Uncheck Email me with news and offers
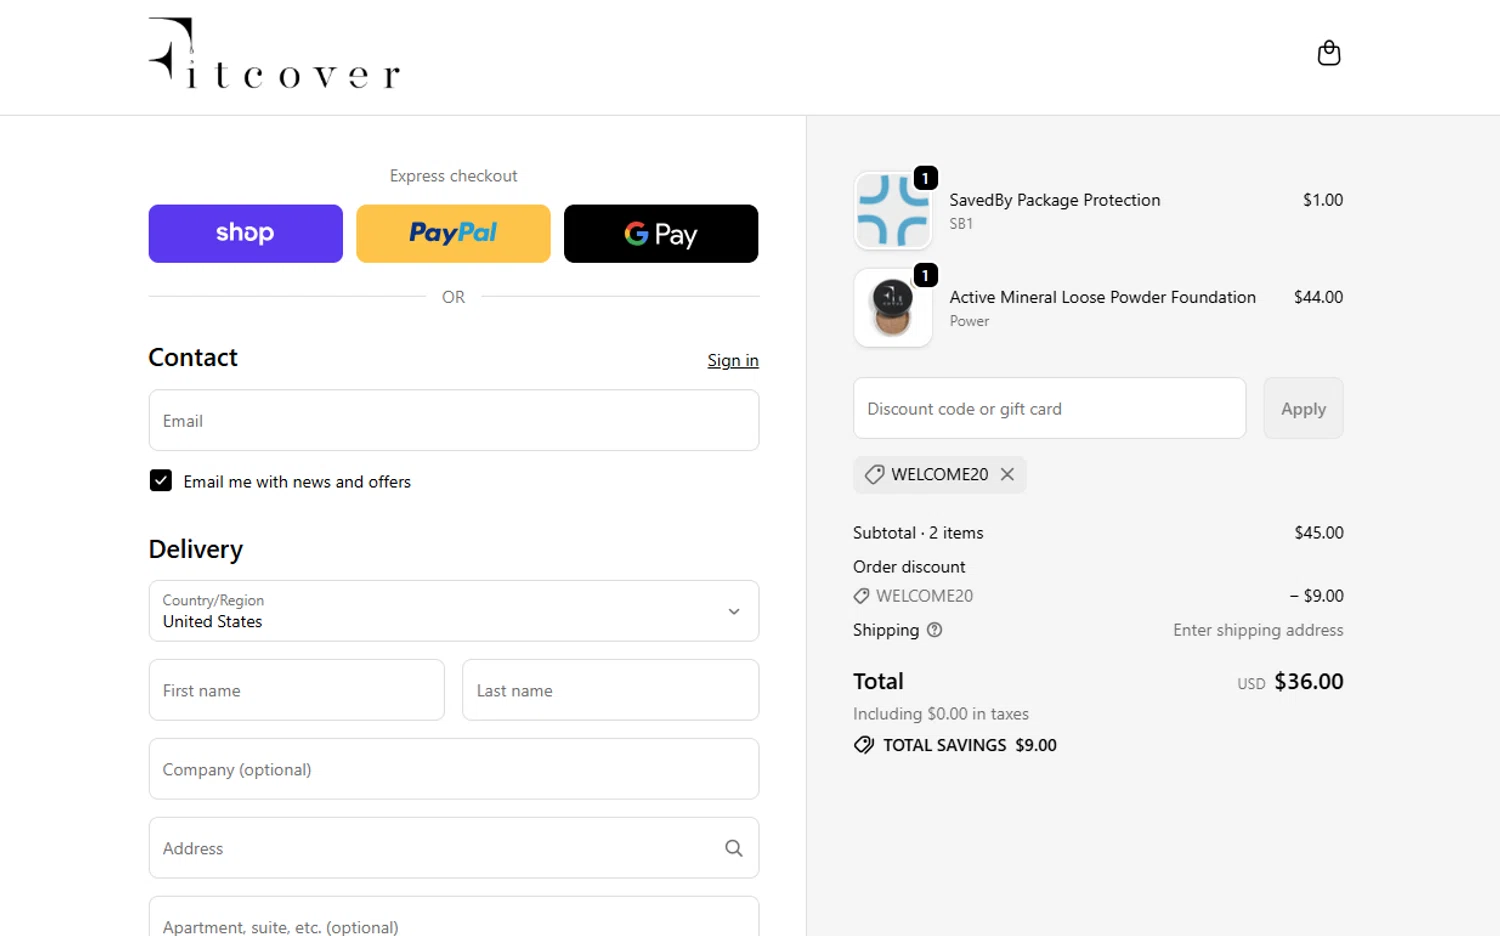The width and height of the screenshot is (1500, 936). tap(160, 481)
